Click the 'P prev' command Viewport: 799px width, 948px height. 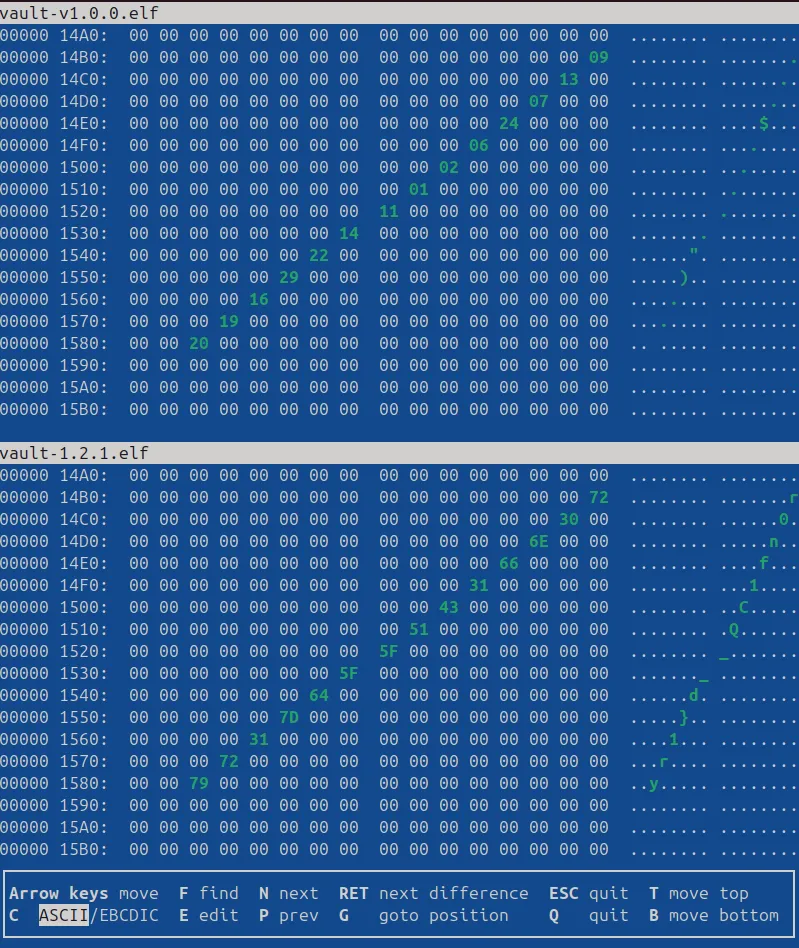click(288, 915)
